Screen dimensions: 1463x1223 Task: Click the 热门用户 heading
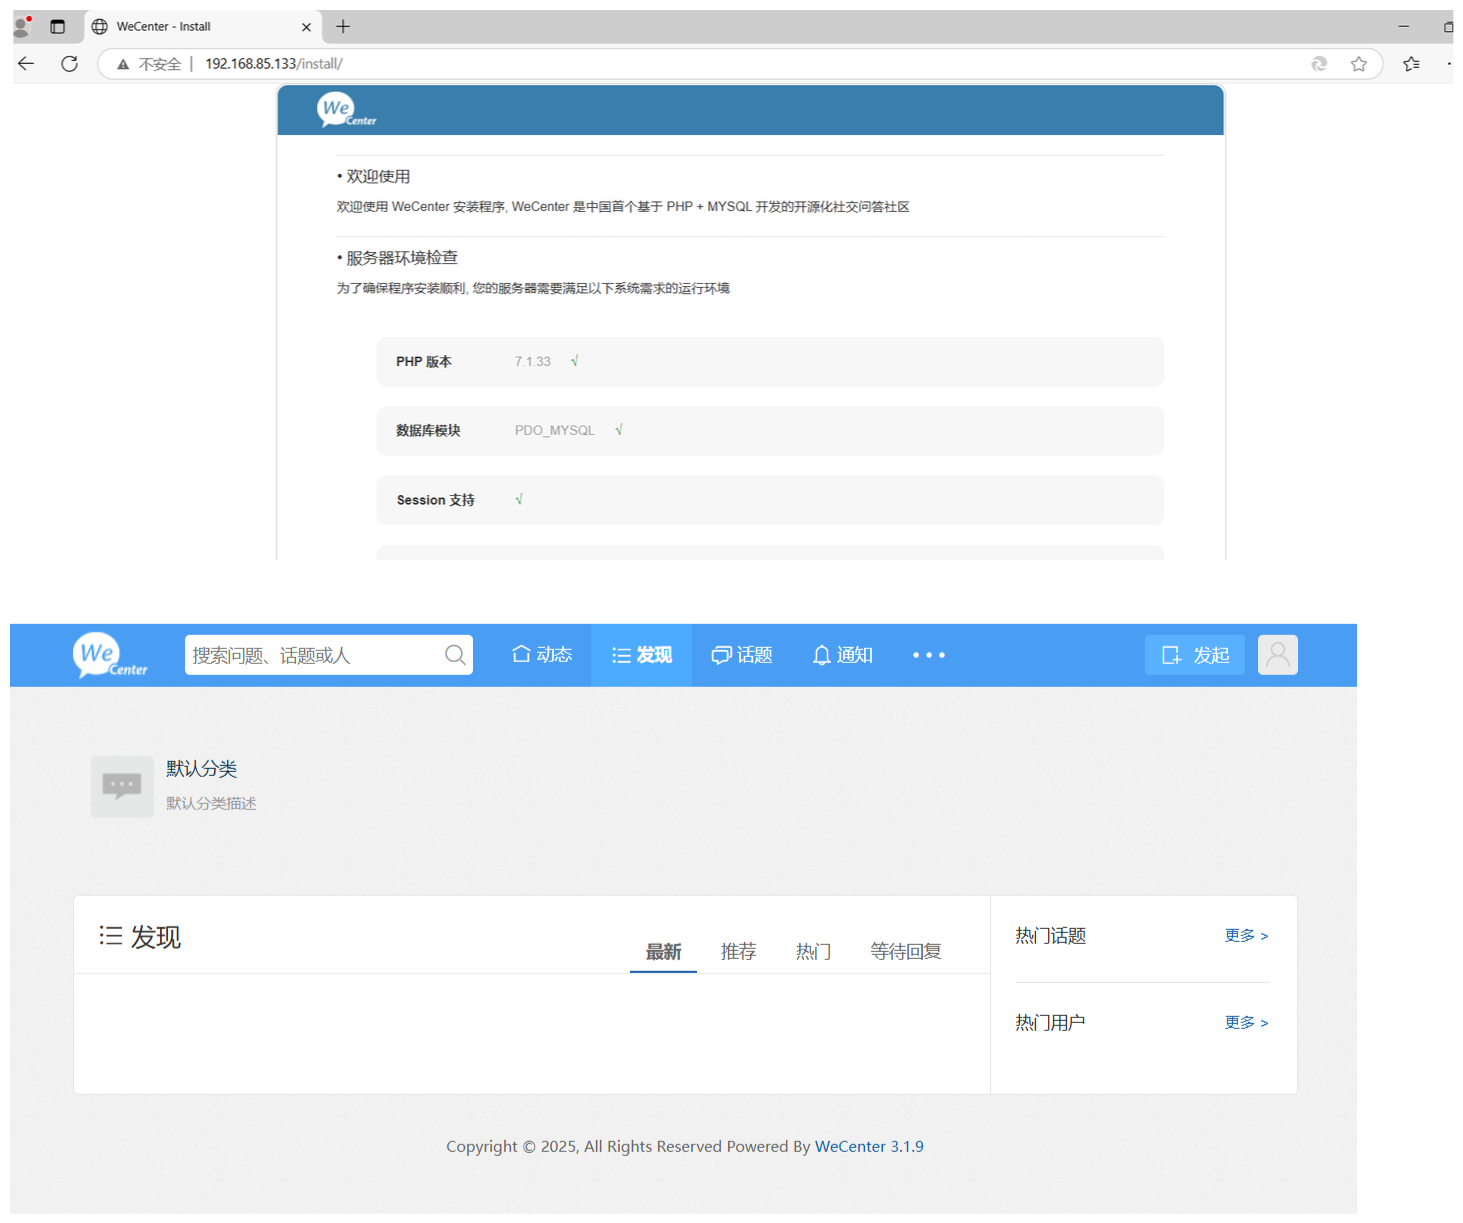[1050, 1023]
